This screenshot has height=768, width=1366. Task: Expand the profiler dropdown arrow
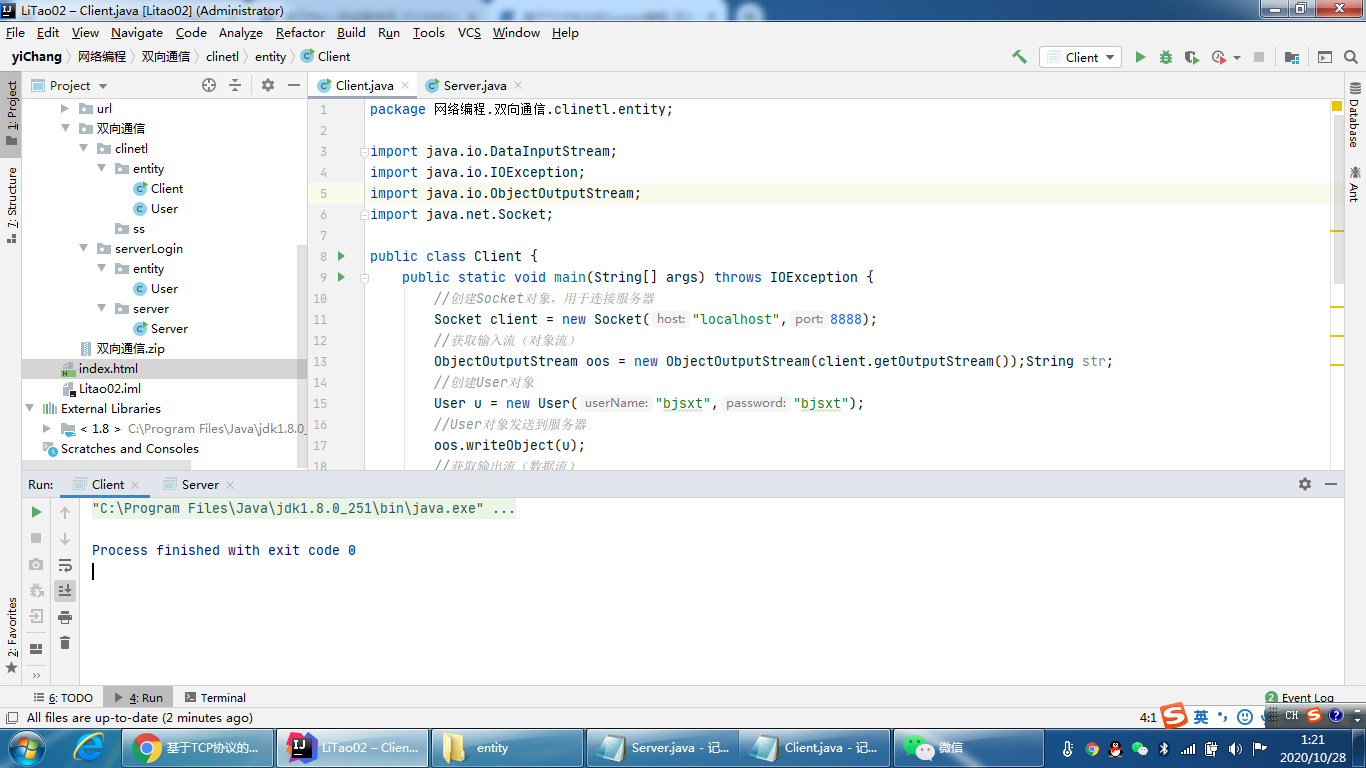[1237, 58]
